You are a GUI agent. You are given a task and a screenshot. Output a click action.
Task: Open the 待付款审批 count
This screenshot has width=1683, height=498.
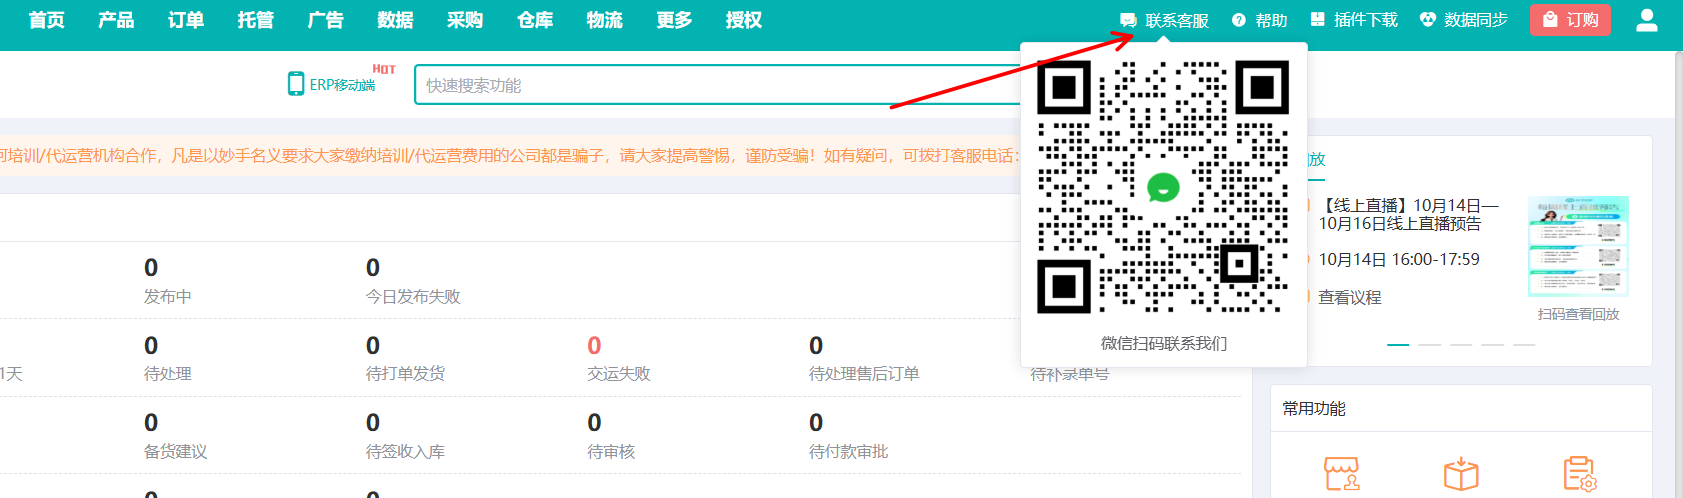[x=816, y=422]
